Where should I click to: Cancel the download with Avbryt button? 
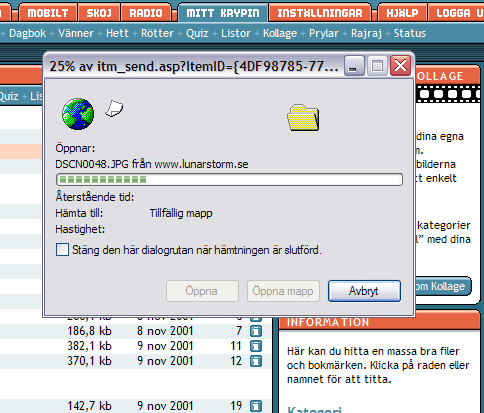(x=364, y=291)
